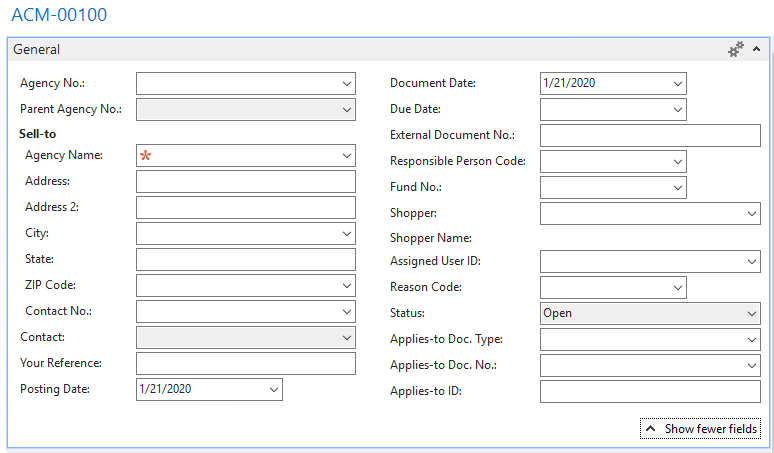Click the Show fewer fields button

point(700,429)
